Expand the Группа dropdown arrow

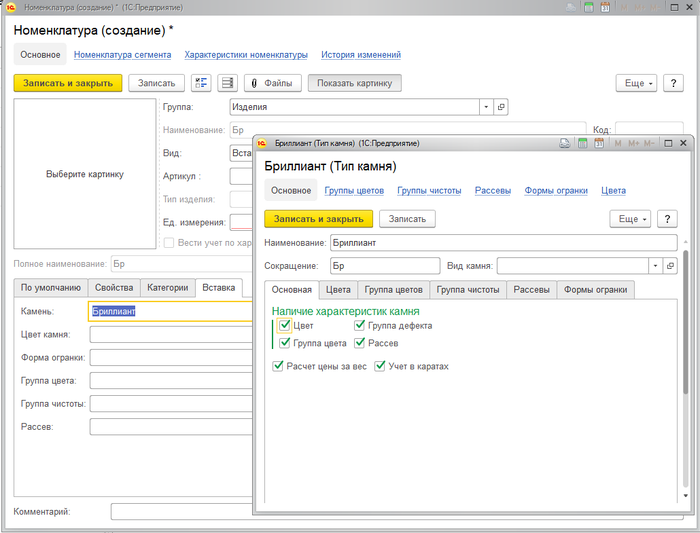point(486,107)
